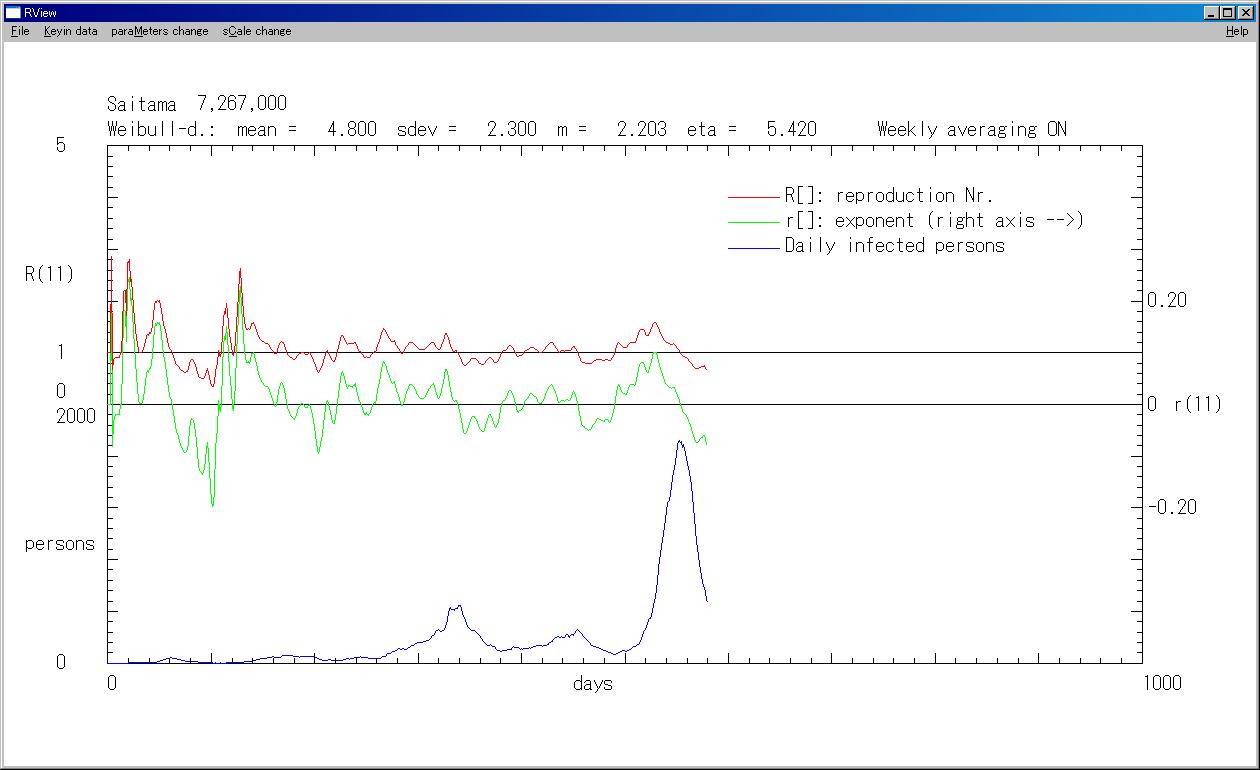This screenshot has width=1260, height=770.
Task: Click the 1000 value on the x-axis
Action: tap(1161, 683)
